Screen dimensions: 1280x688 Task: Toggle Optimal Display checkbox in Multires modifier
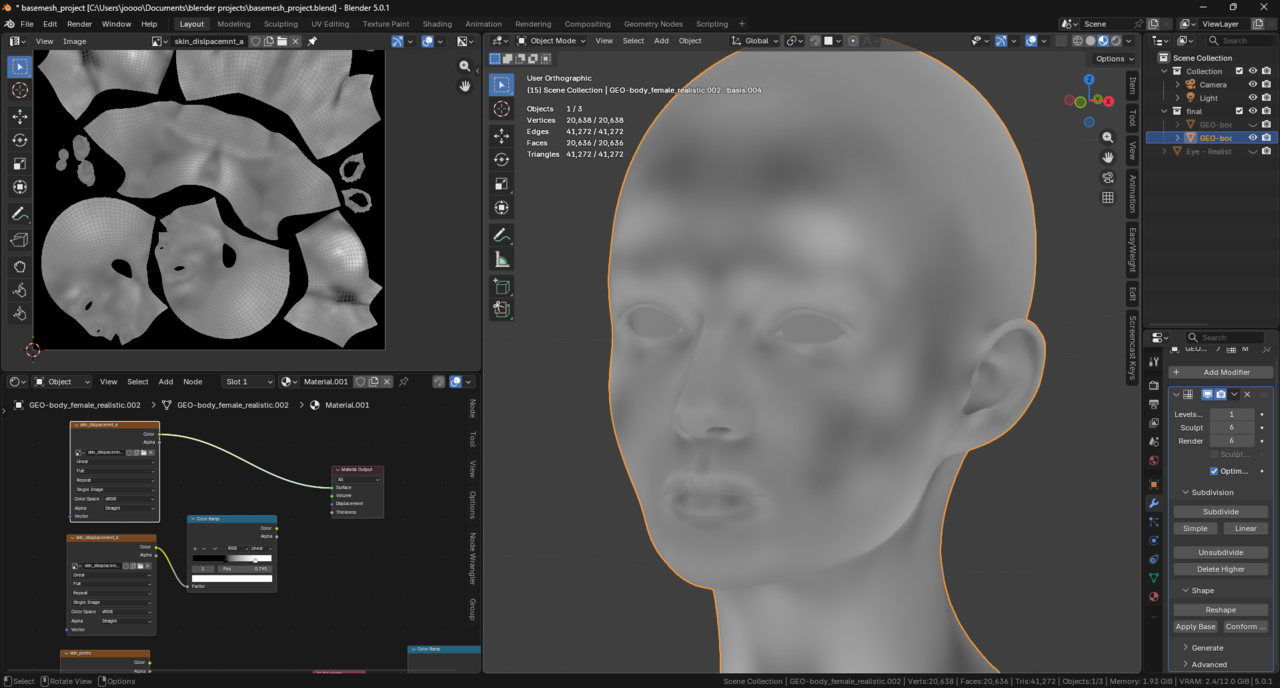pyautogui.click(x=1214, y=471)
